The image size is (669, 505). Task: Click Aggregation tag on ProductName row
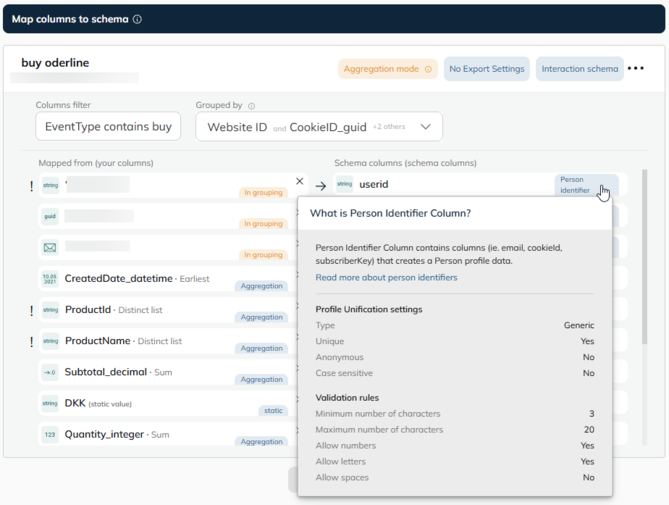262,348
